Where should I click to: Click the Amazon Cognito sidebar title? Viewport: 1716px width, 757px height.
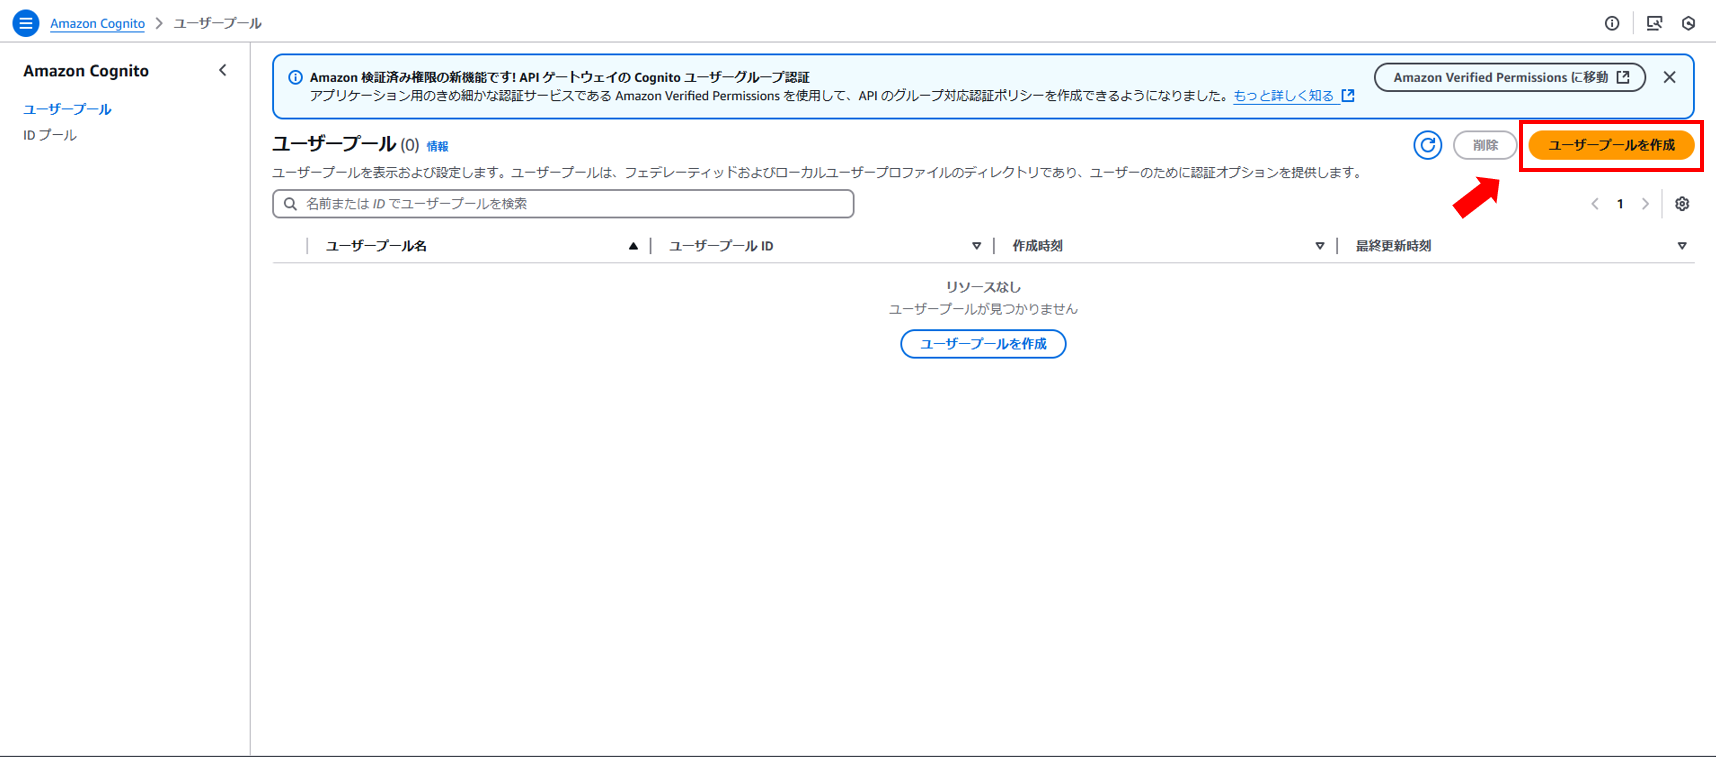point(86,71)
